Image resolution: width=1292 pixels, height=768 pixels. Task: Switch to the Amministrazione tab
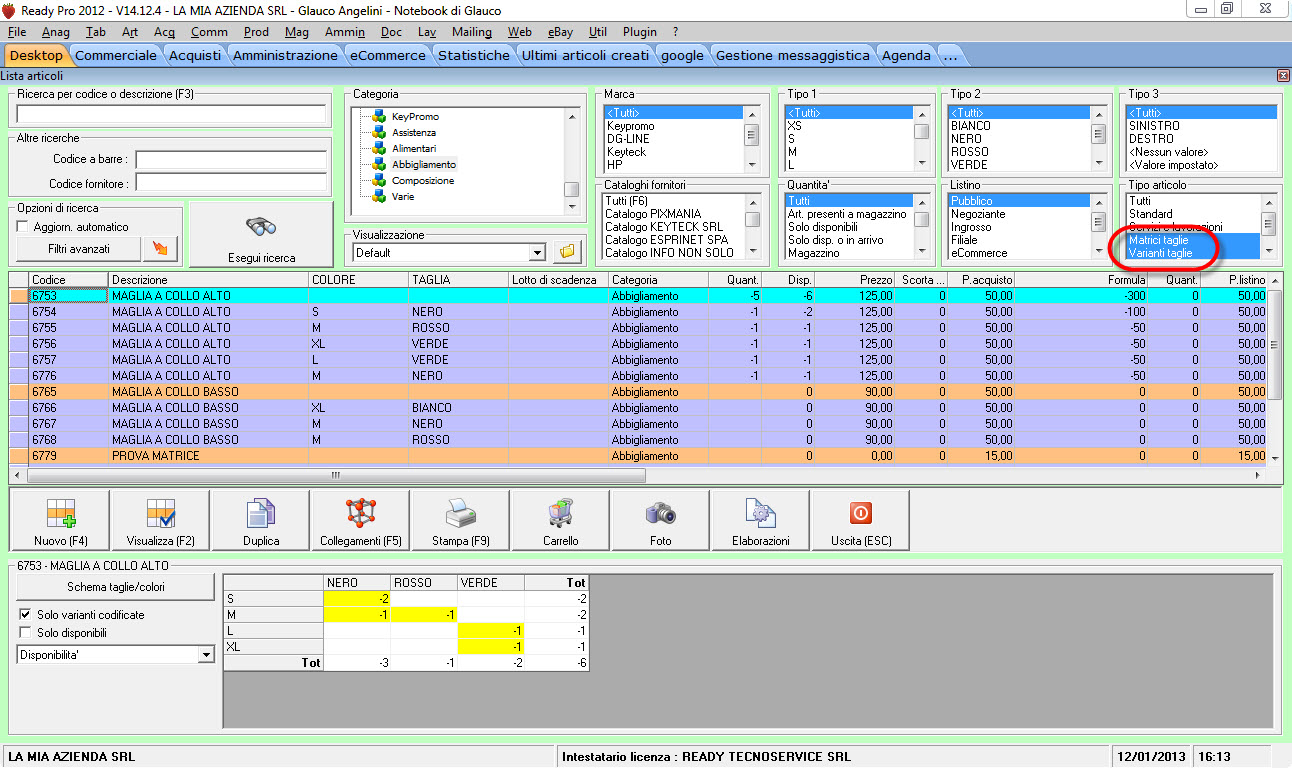(285, 55)
